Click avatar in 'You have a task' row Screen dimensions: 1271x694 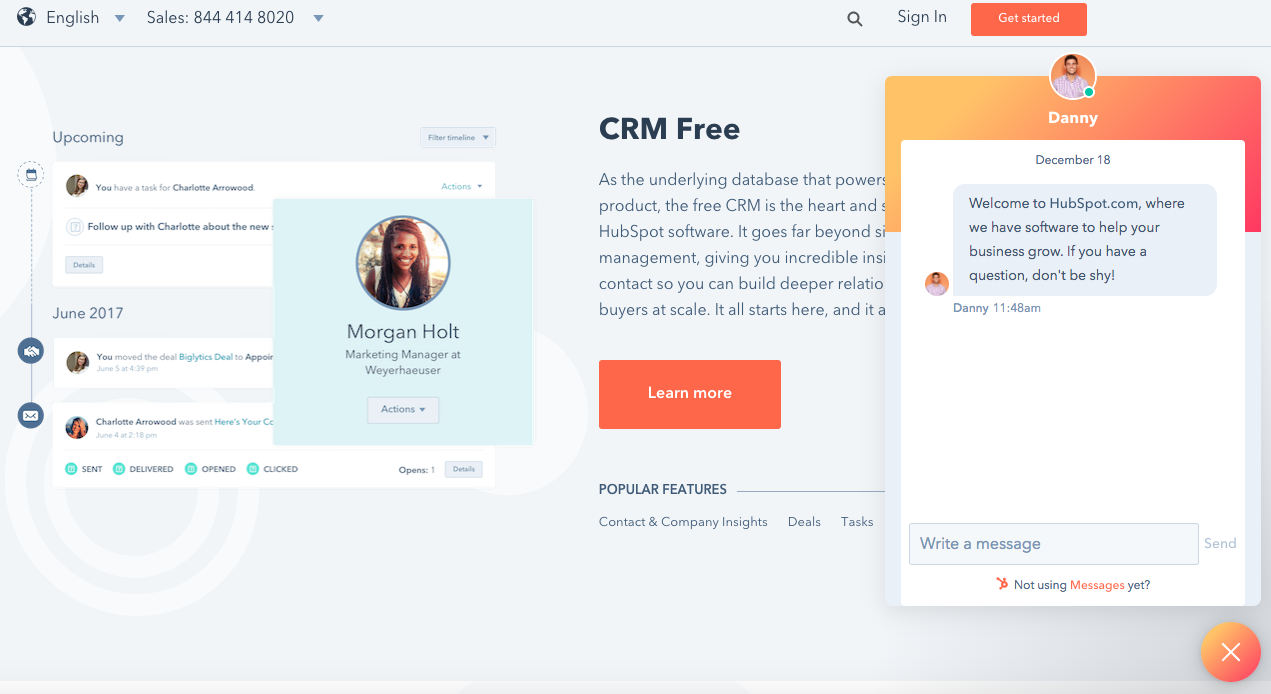point(77,186)
